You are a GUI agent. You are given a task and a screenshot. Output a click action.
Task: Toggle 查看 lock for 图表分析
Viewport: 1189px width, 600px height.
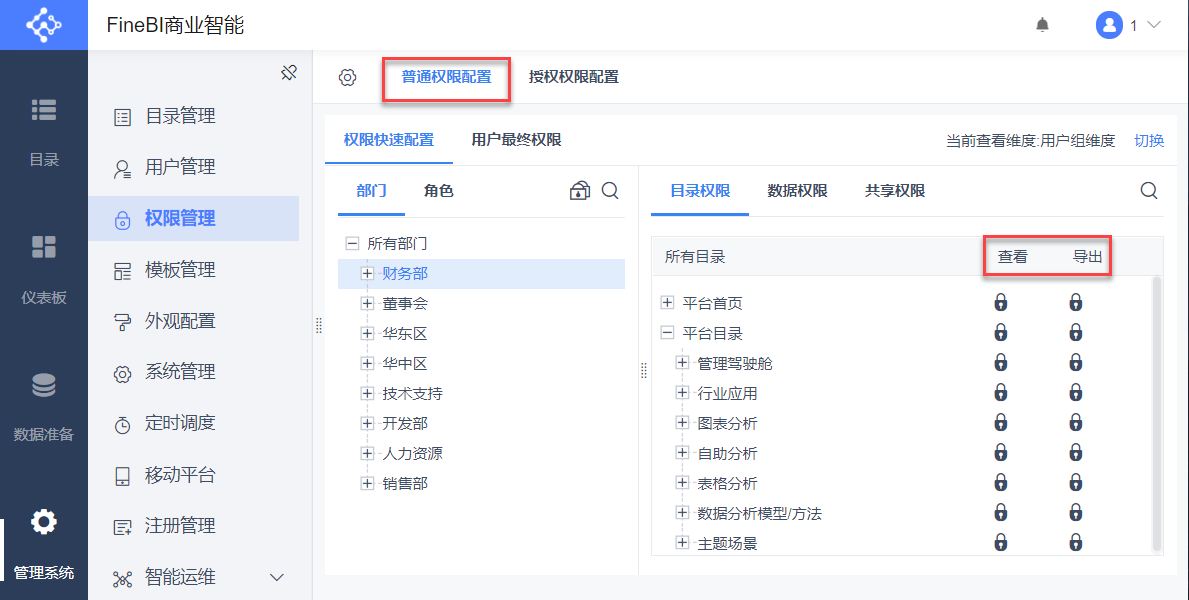pos(1000,423)
